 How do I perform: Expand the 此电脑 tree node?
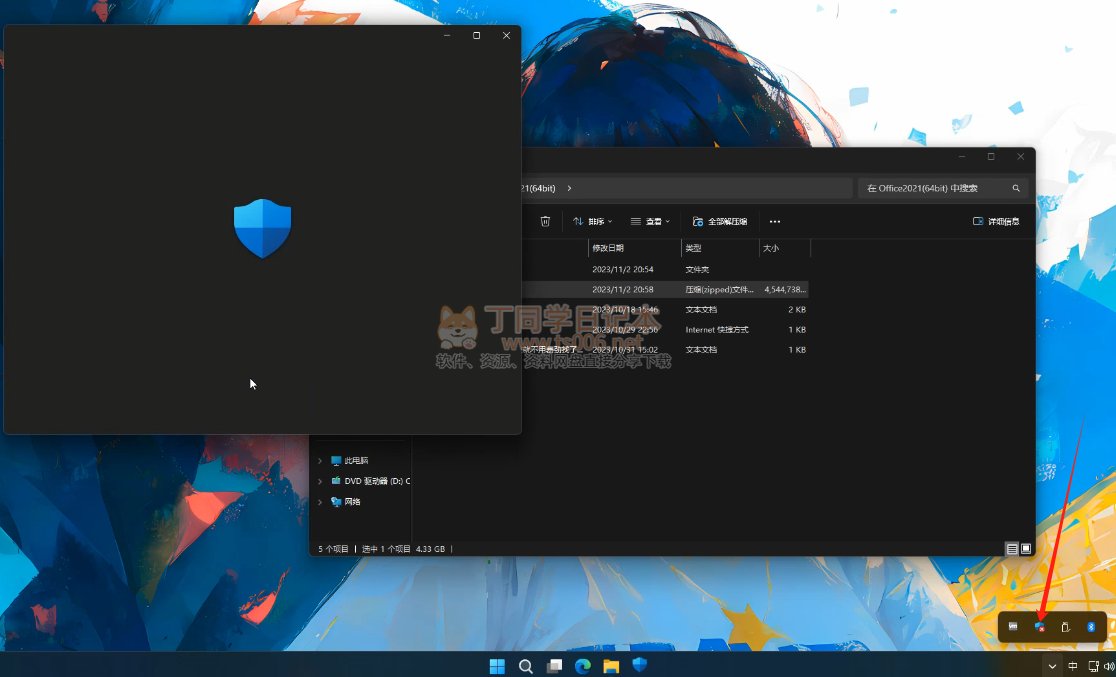(320, 461)
